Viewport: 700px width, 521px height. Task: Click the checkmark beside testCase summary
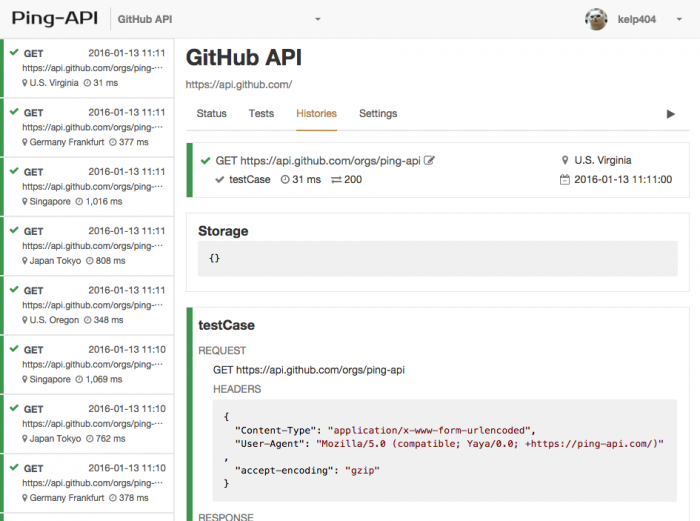[x=220, y=179]
